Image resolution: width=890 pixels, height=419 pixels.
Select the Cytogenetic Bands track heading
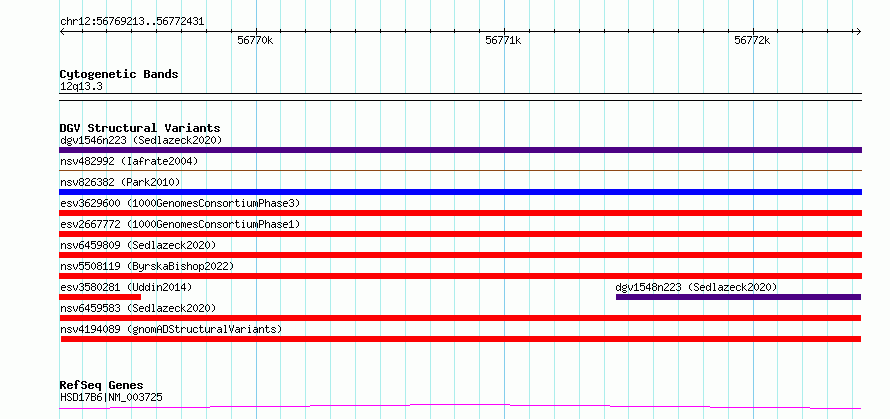coord(119,74)
